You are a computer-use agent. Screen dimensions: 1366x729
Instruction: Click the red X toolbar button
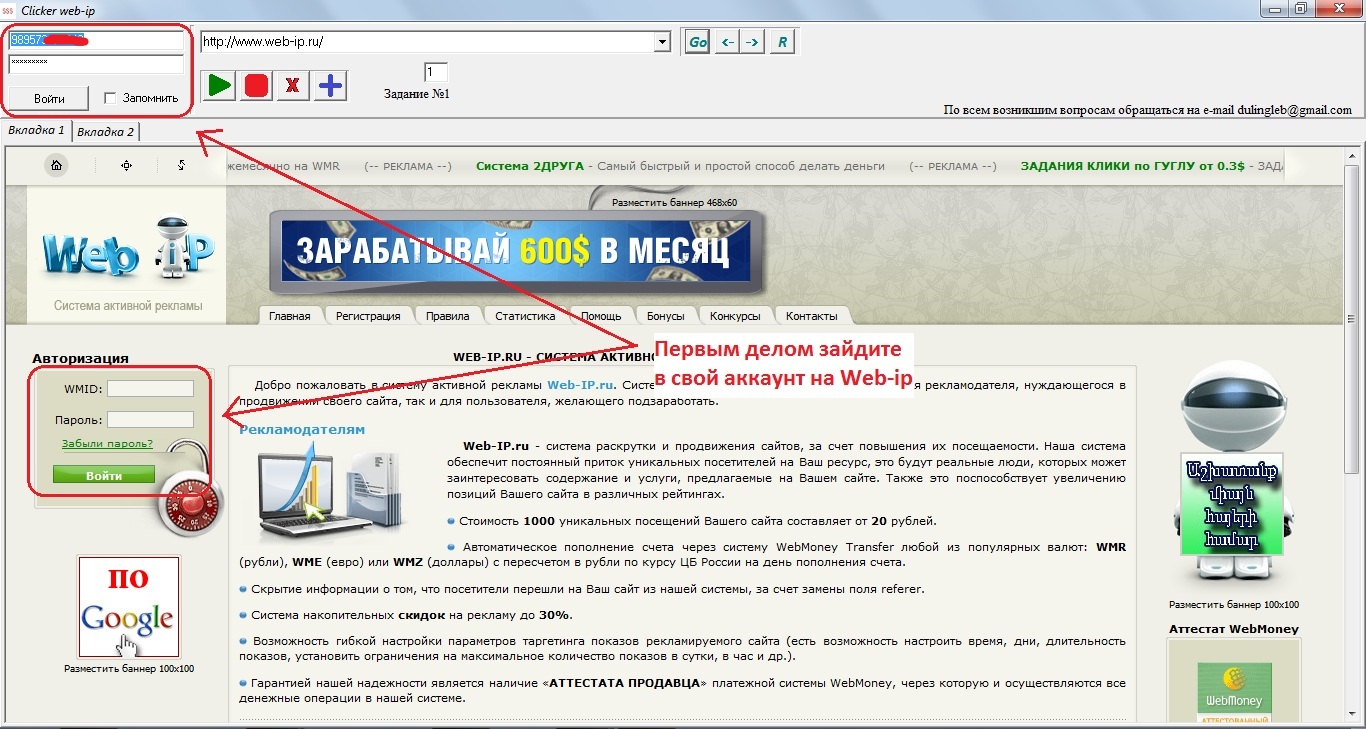tap(292, 85)
